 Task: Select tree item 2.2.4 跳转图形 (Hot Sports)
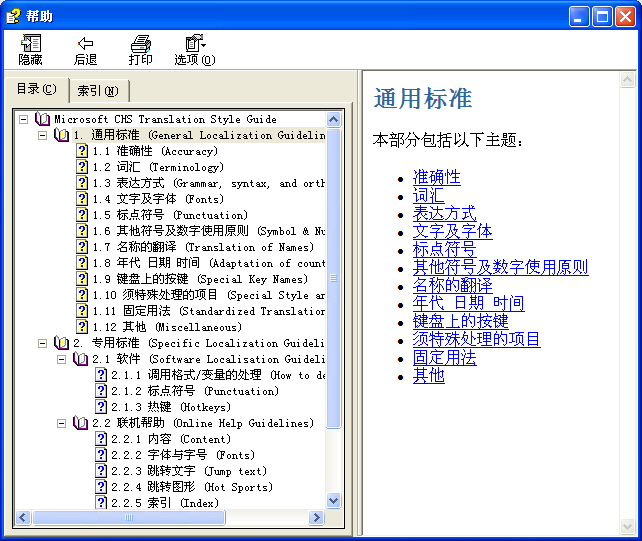[192, 487]
